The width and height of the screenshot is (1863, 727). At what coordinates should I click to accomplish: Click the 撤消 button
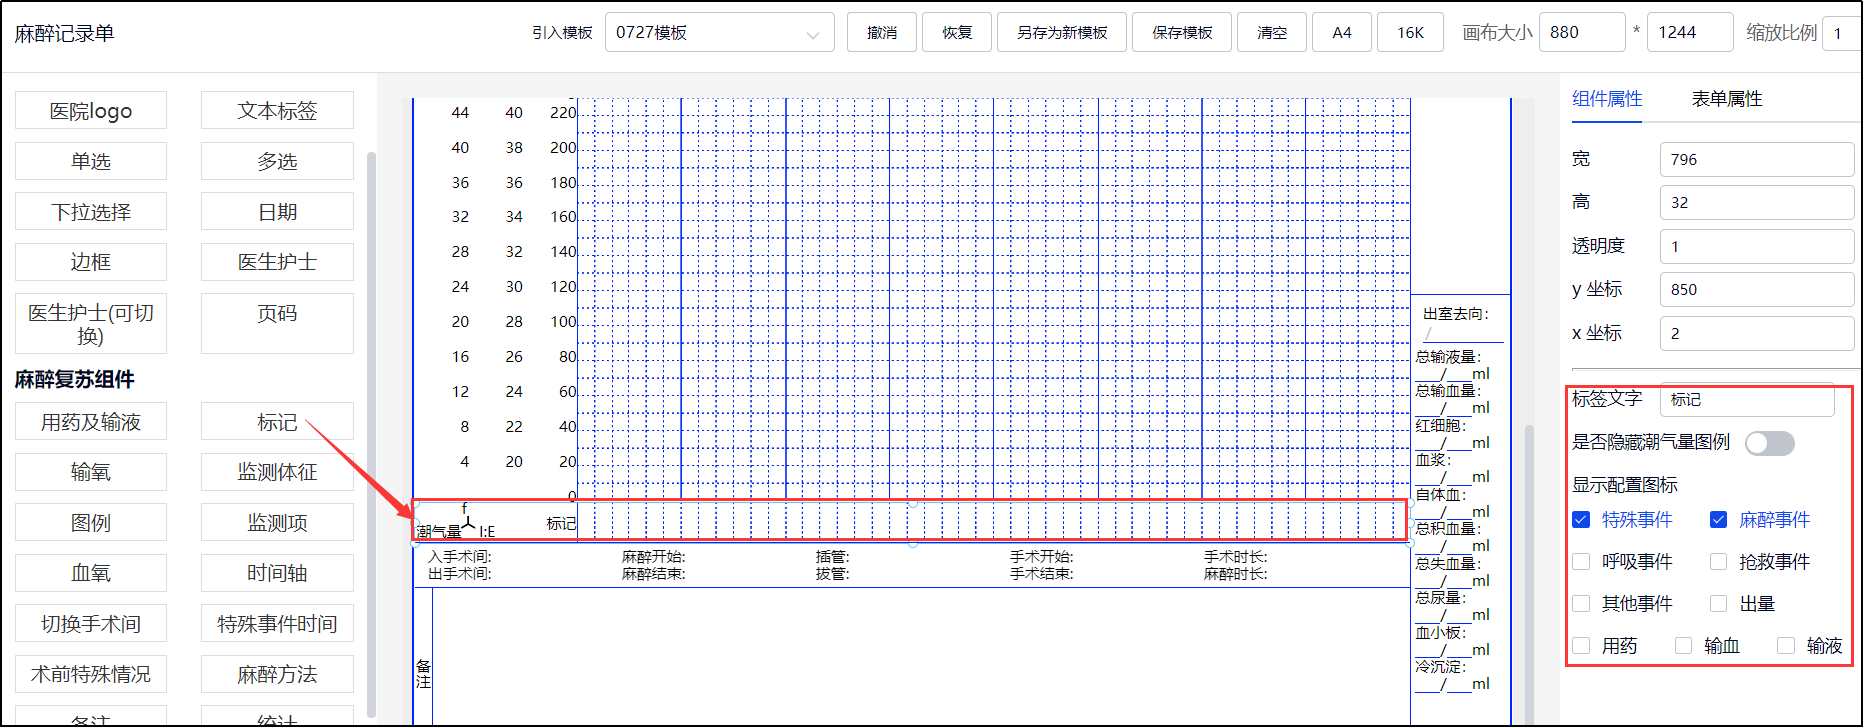pyautogui.click(x=882, y=32)
